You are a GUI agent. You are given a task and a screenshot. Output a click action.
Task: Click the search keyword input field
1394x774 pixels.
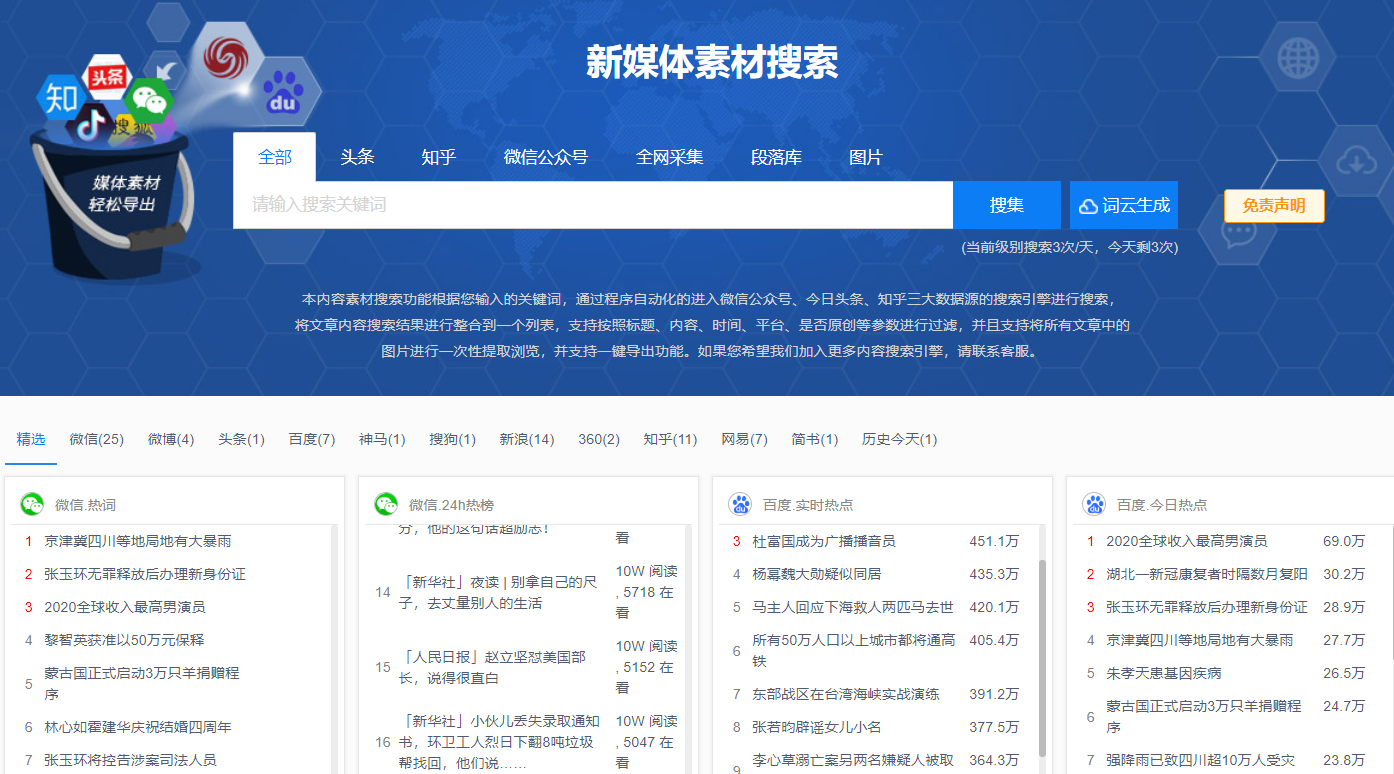(x=593, y=205)
